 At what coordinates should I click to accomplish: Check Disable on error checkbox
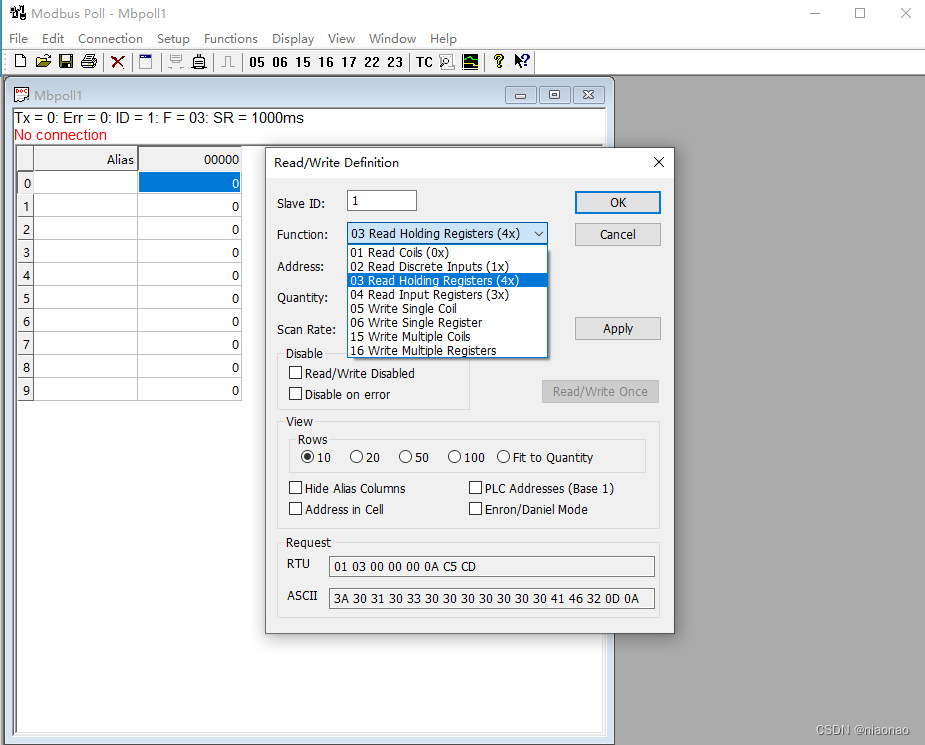[296, 393]
